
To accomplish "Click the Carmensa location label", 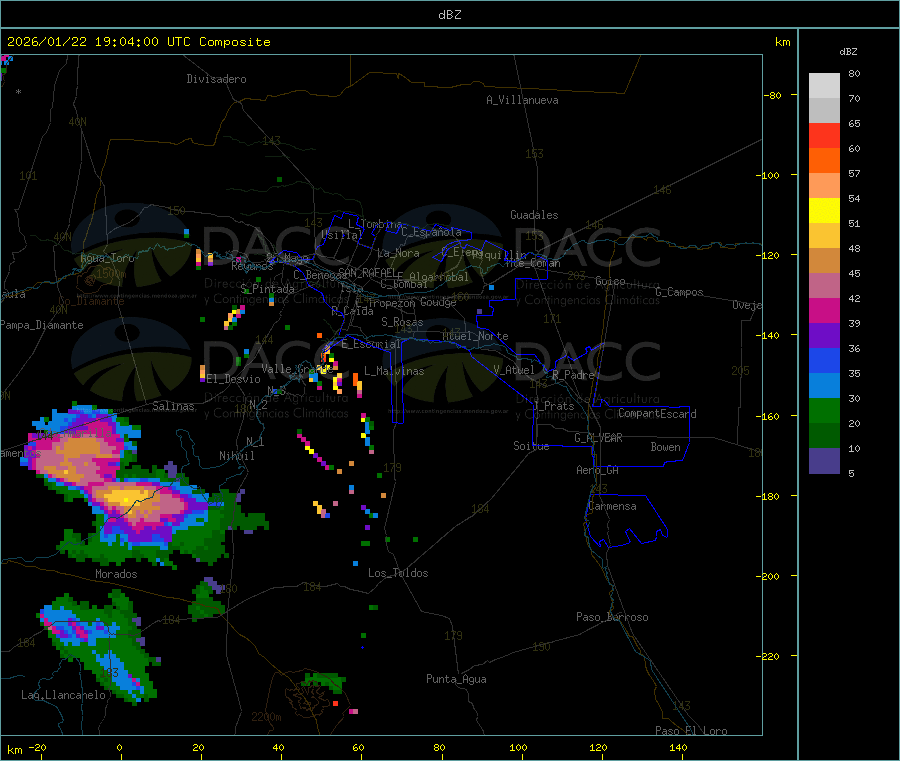I will 612,506.
